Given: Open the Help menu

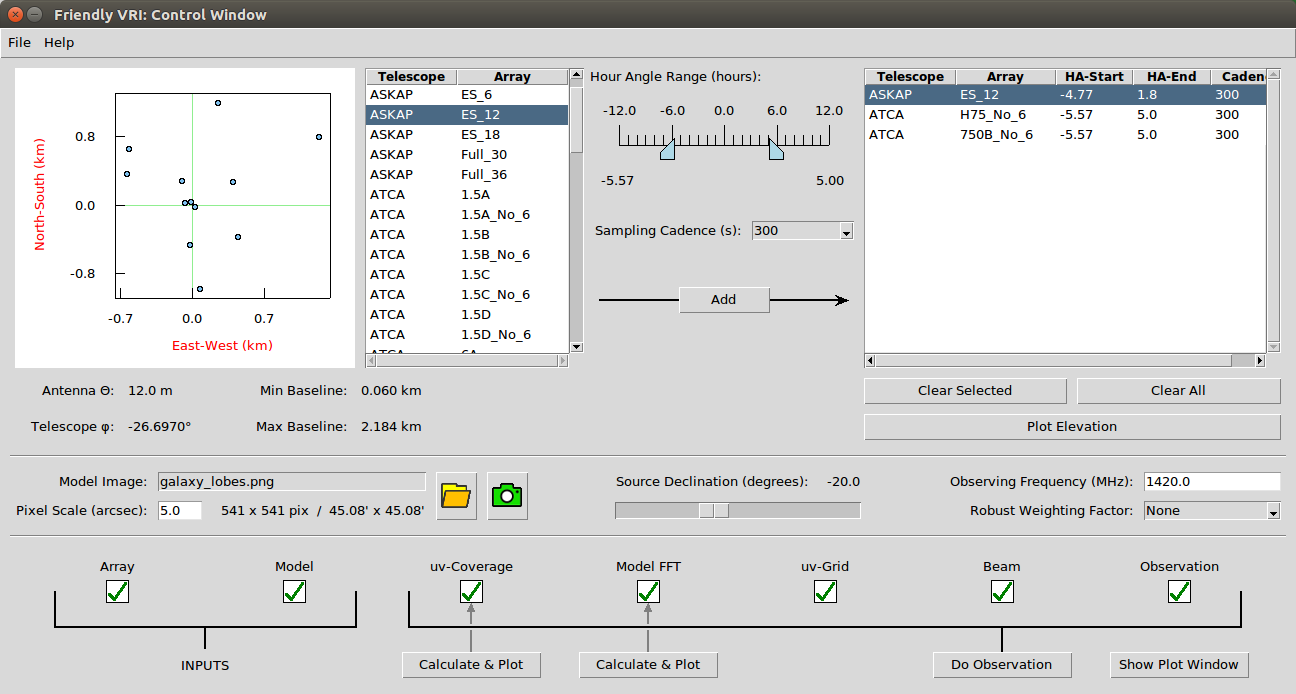Looking at the screenshot, I should [59, 42].
